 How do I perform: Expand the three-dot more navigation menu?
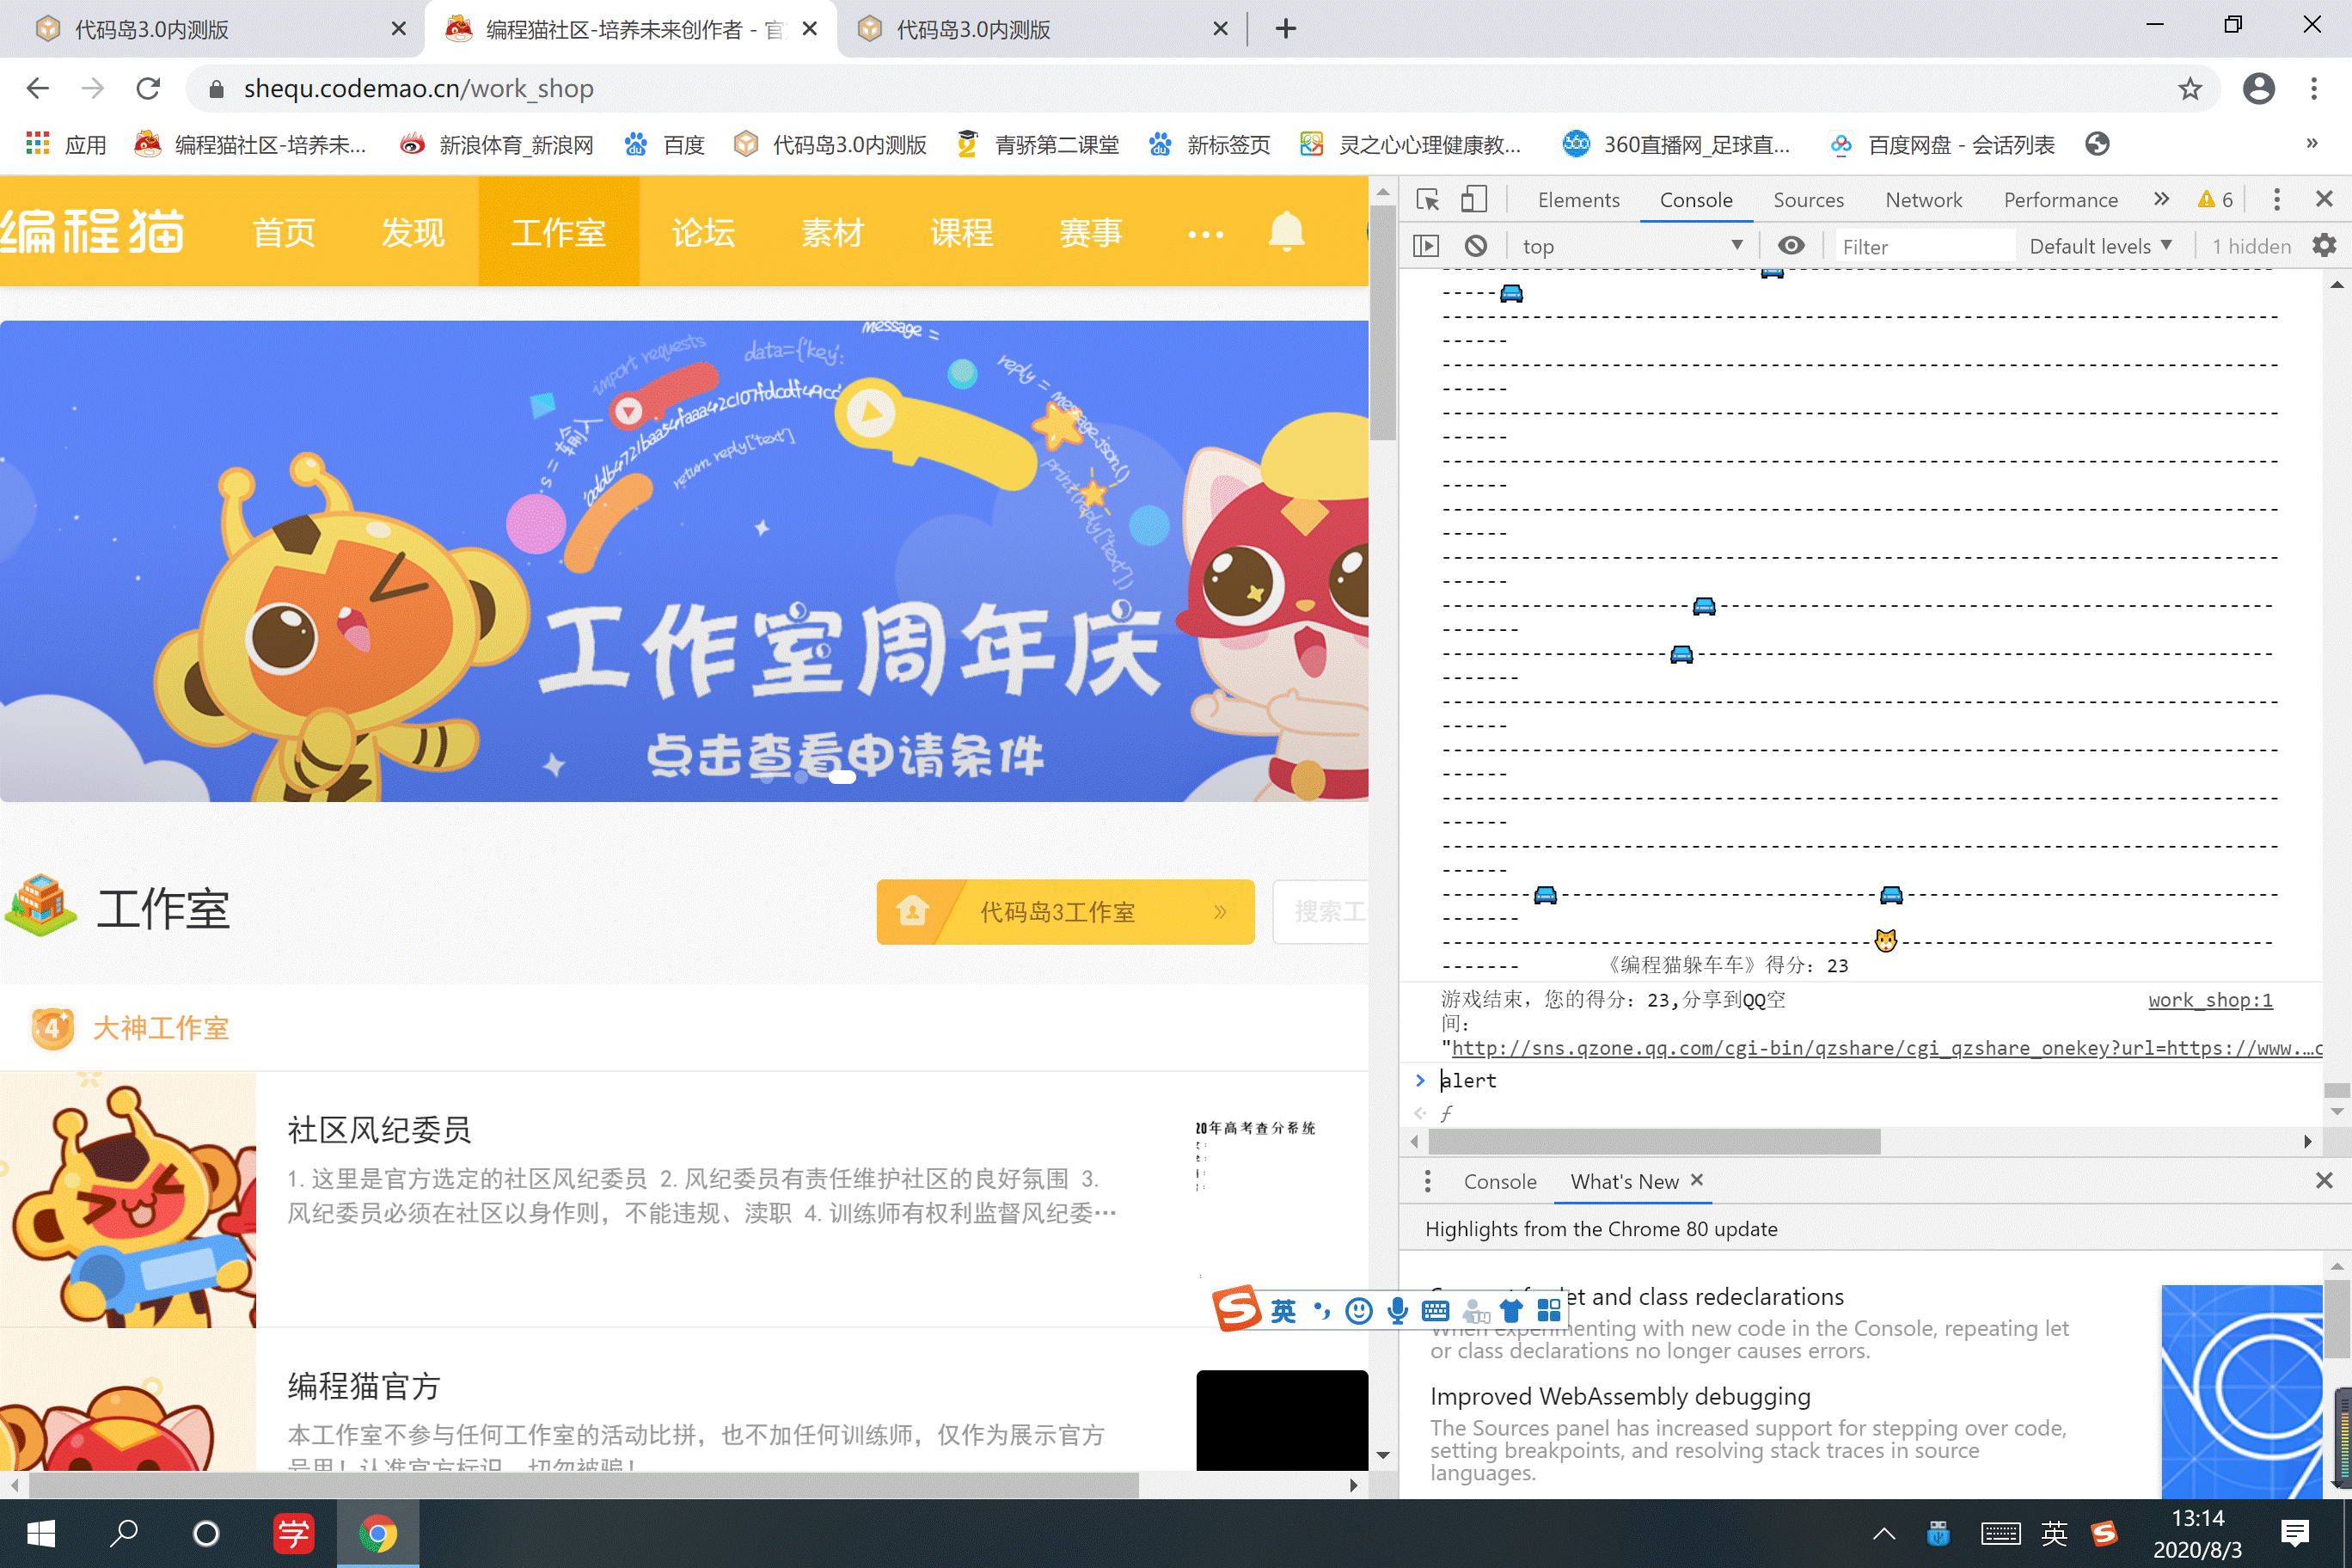(x=1205, y=235)
